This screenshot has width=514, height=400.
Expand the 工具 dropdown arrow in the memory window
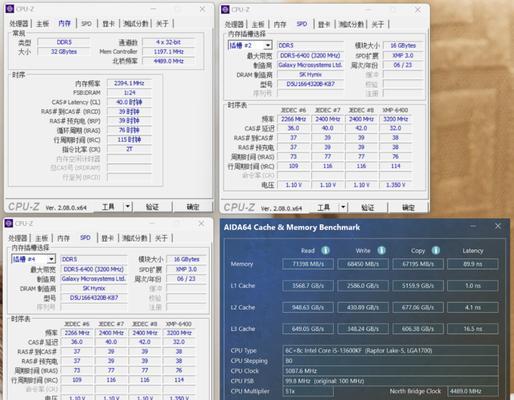[128, 206]
